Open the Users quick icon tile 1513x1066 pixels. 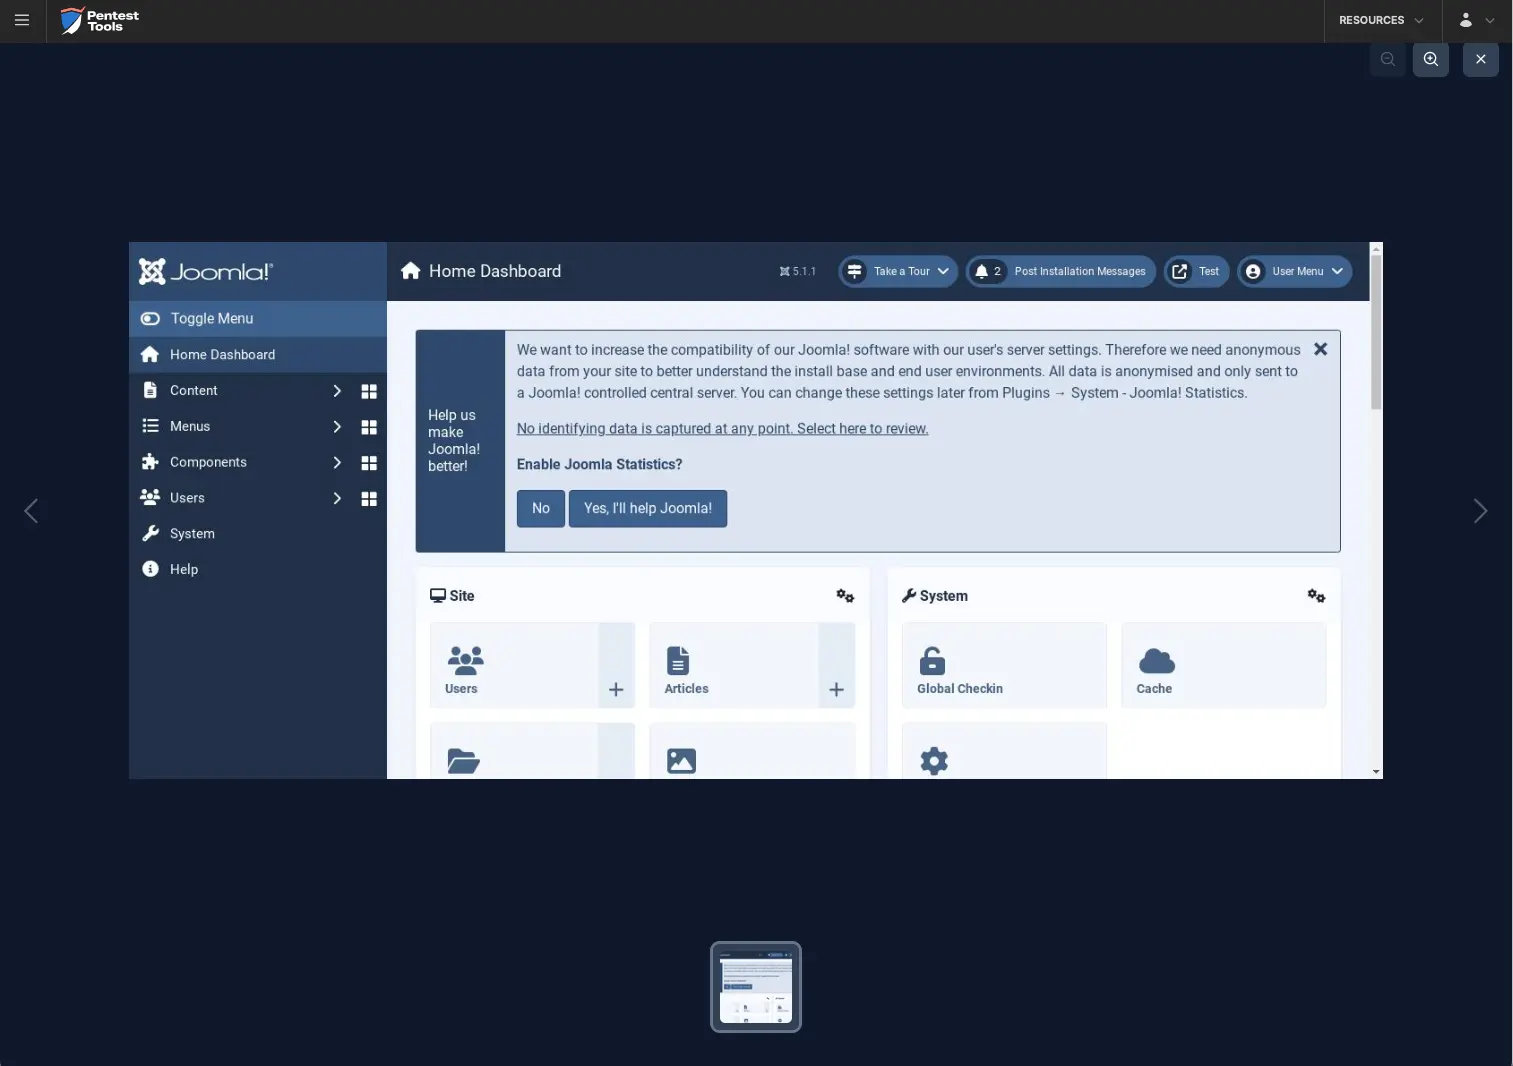click(x=514, y=665)
